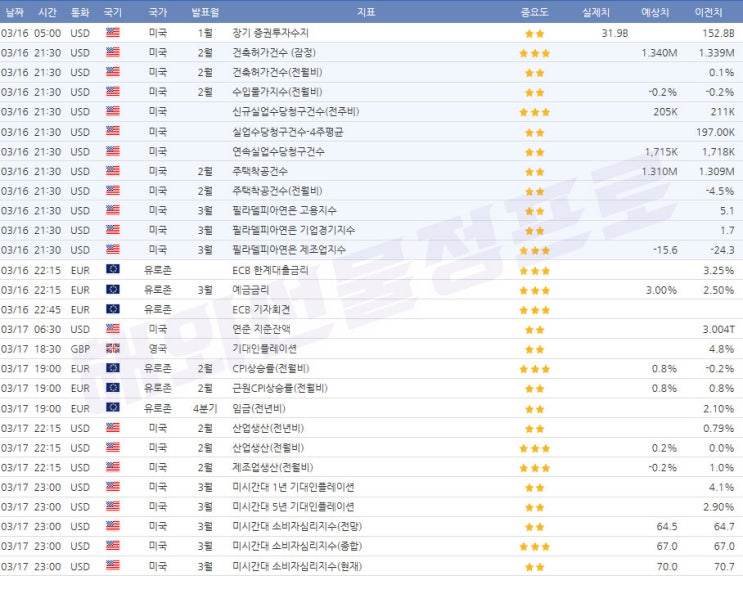Screen dimensions: 743x594
Task: Select the indicator 주택착공건수(전월비)
Action: tap(277, 190)
